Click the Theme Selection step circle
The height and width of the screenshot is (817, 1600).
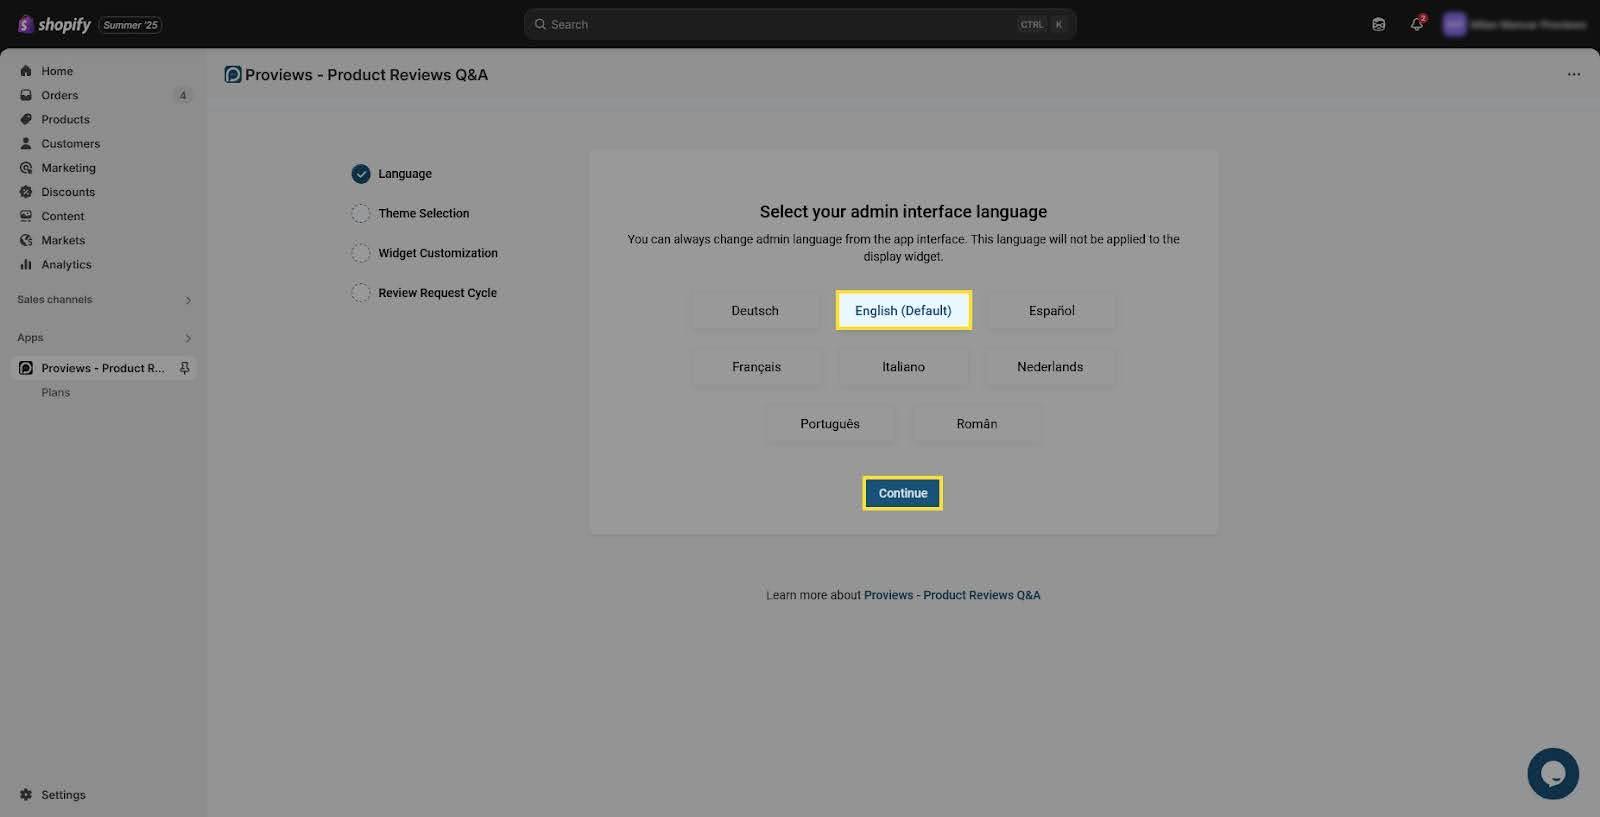pos(361,214)
